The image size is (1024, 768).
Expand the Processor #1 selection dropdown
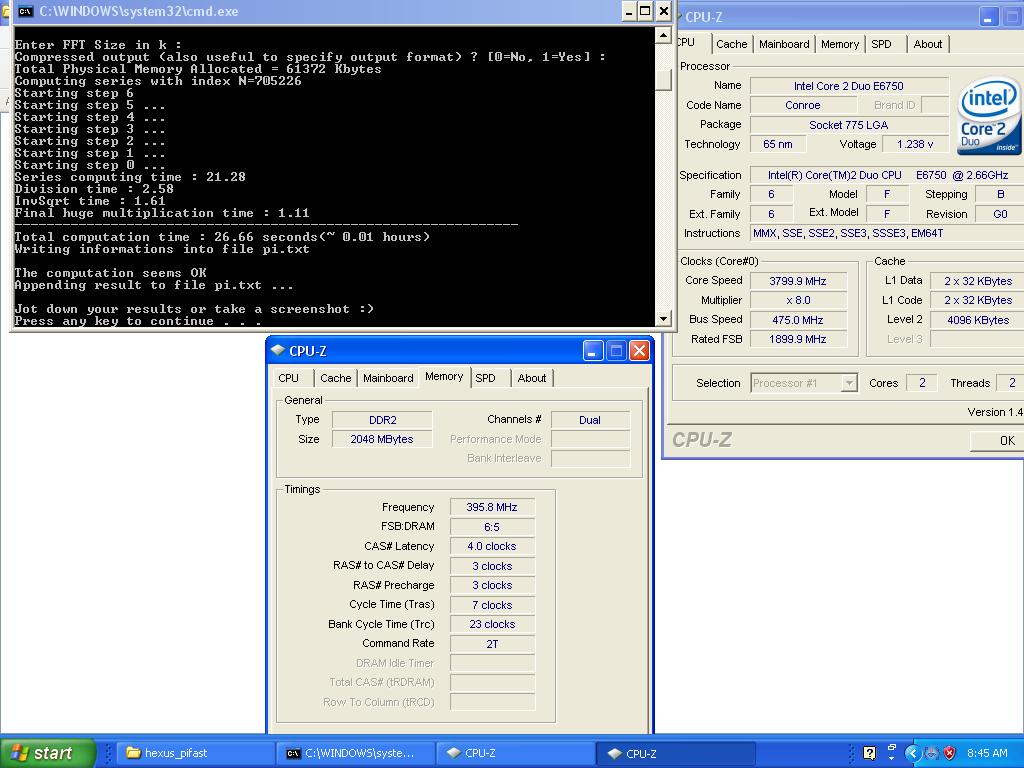click(x=848, y=383)
